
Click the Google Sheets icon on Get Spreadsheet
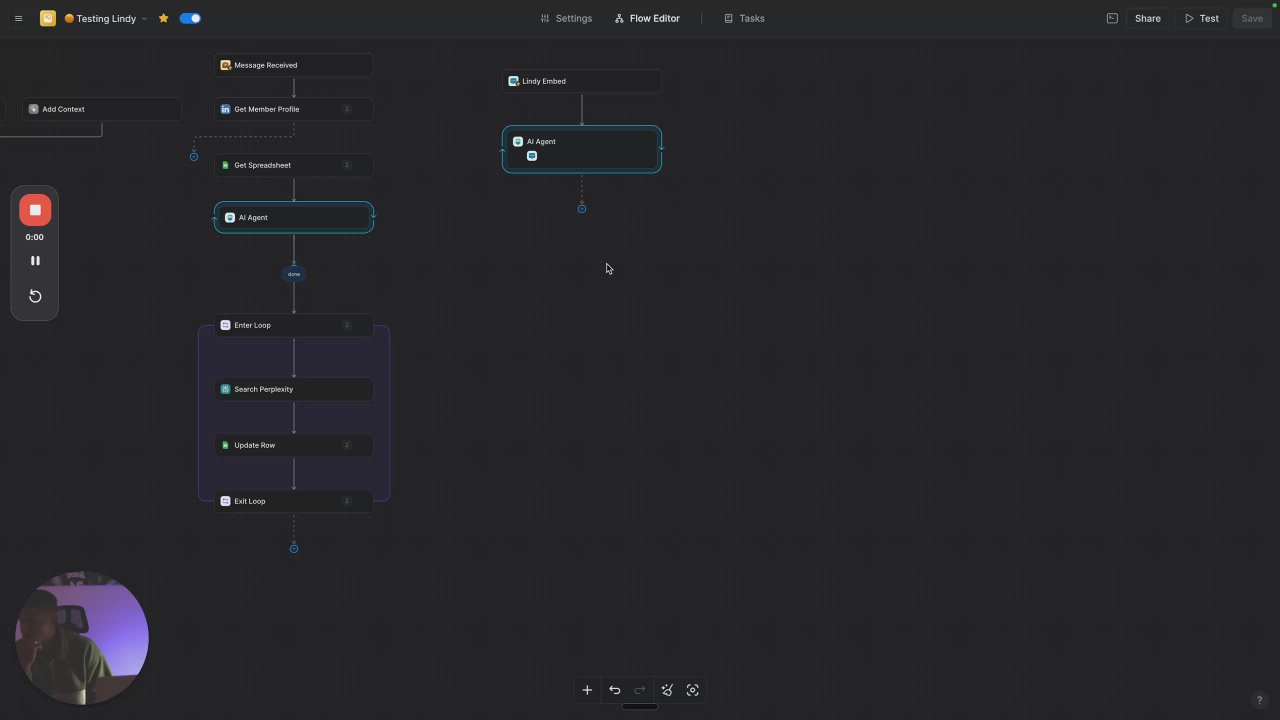pyautogui.click(x=225, y=165)
